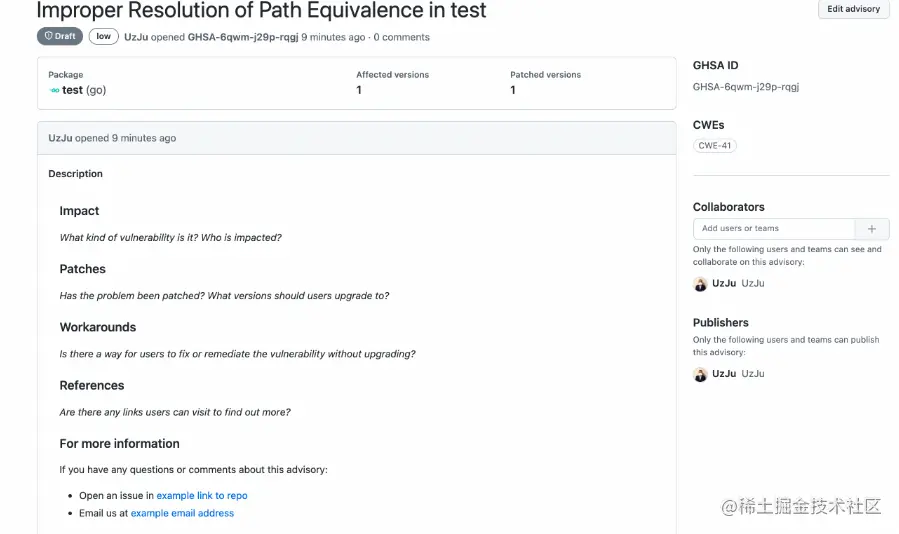Click the shield icon in Draft badge
899x534 pixels.
(x=47, y=37)
